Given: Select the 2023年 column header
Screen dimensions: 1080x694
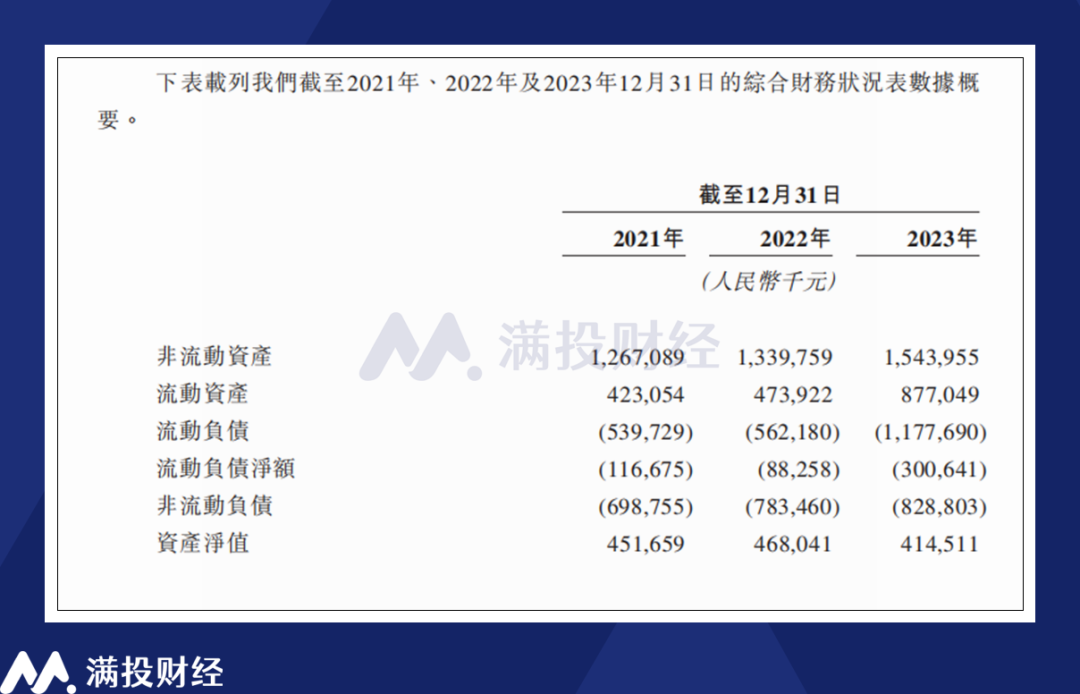Looking at the screenshot, I should (942, 239).
